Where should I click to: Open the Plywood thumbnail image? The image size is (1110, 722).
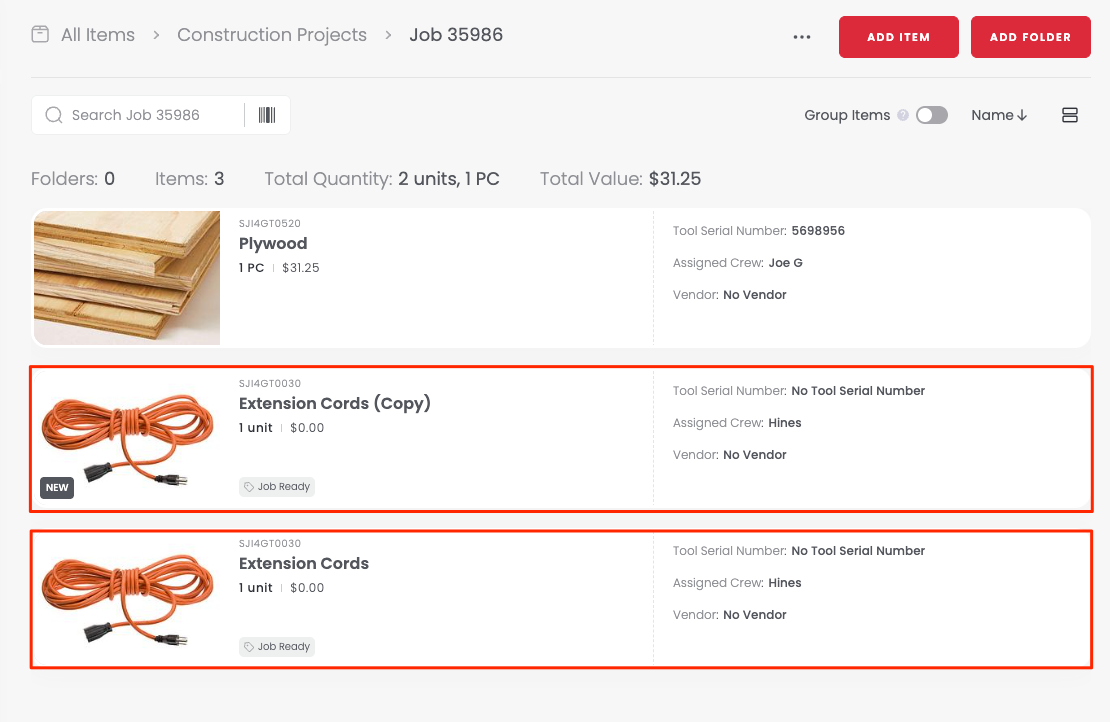[x=127, y=277]
